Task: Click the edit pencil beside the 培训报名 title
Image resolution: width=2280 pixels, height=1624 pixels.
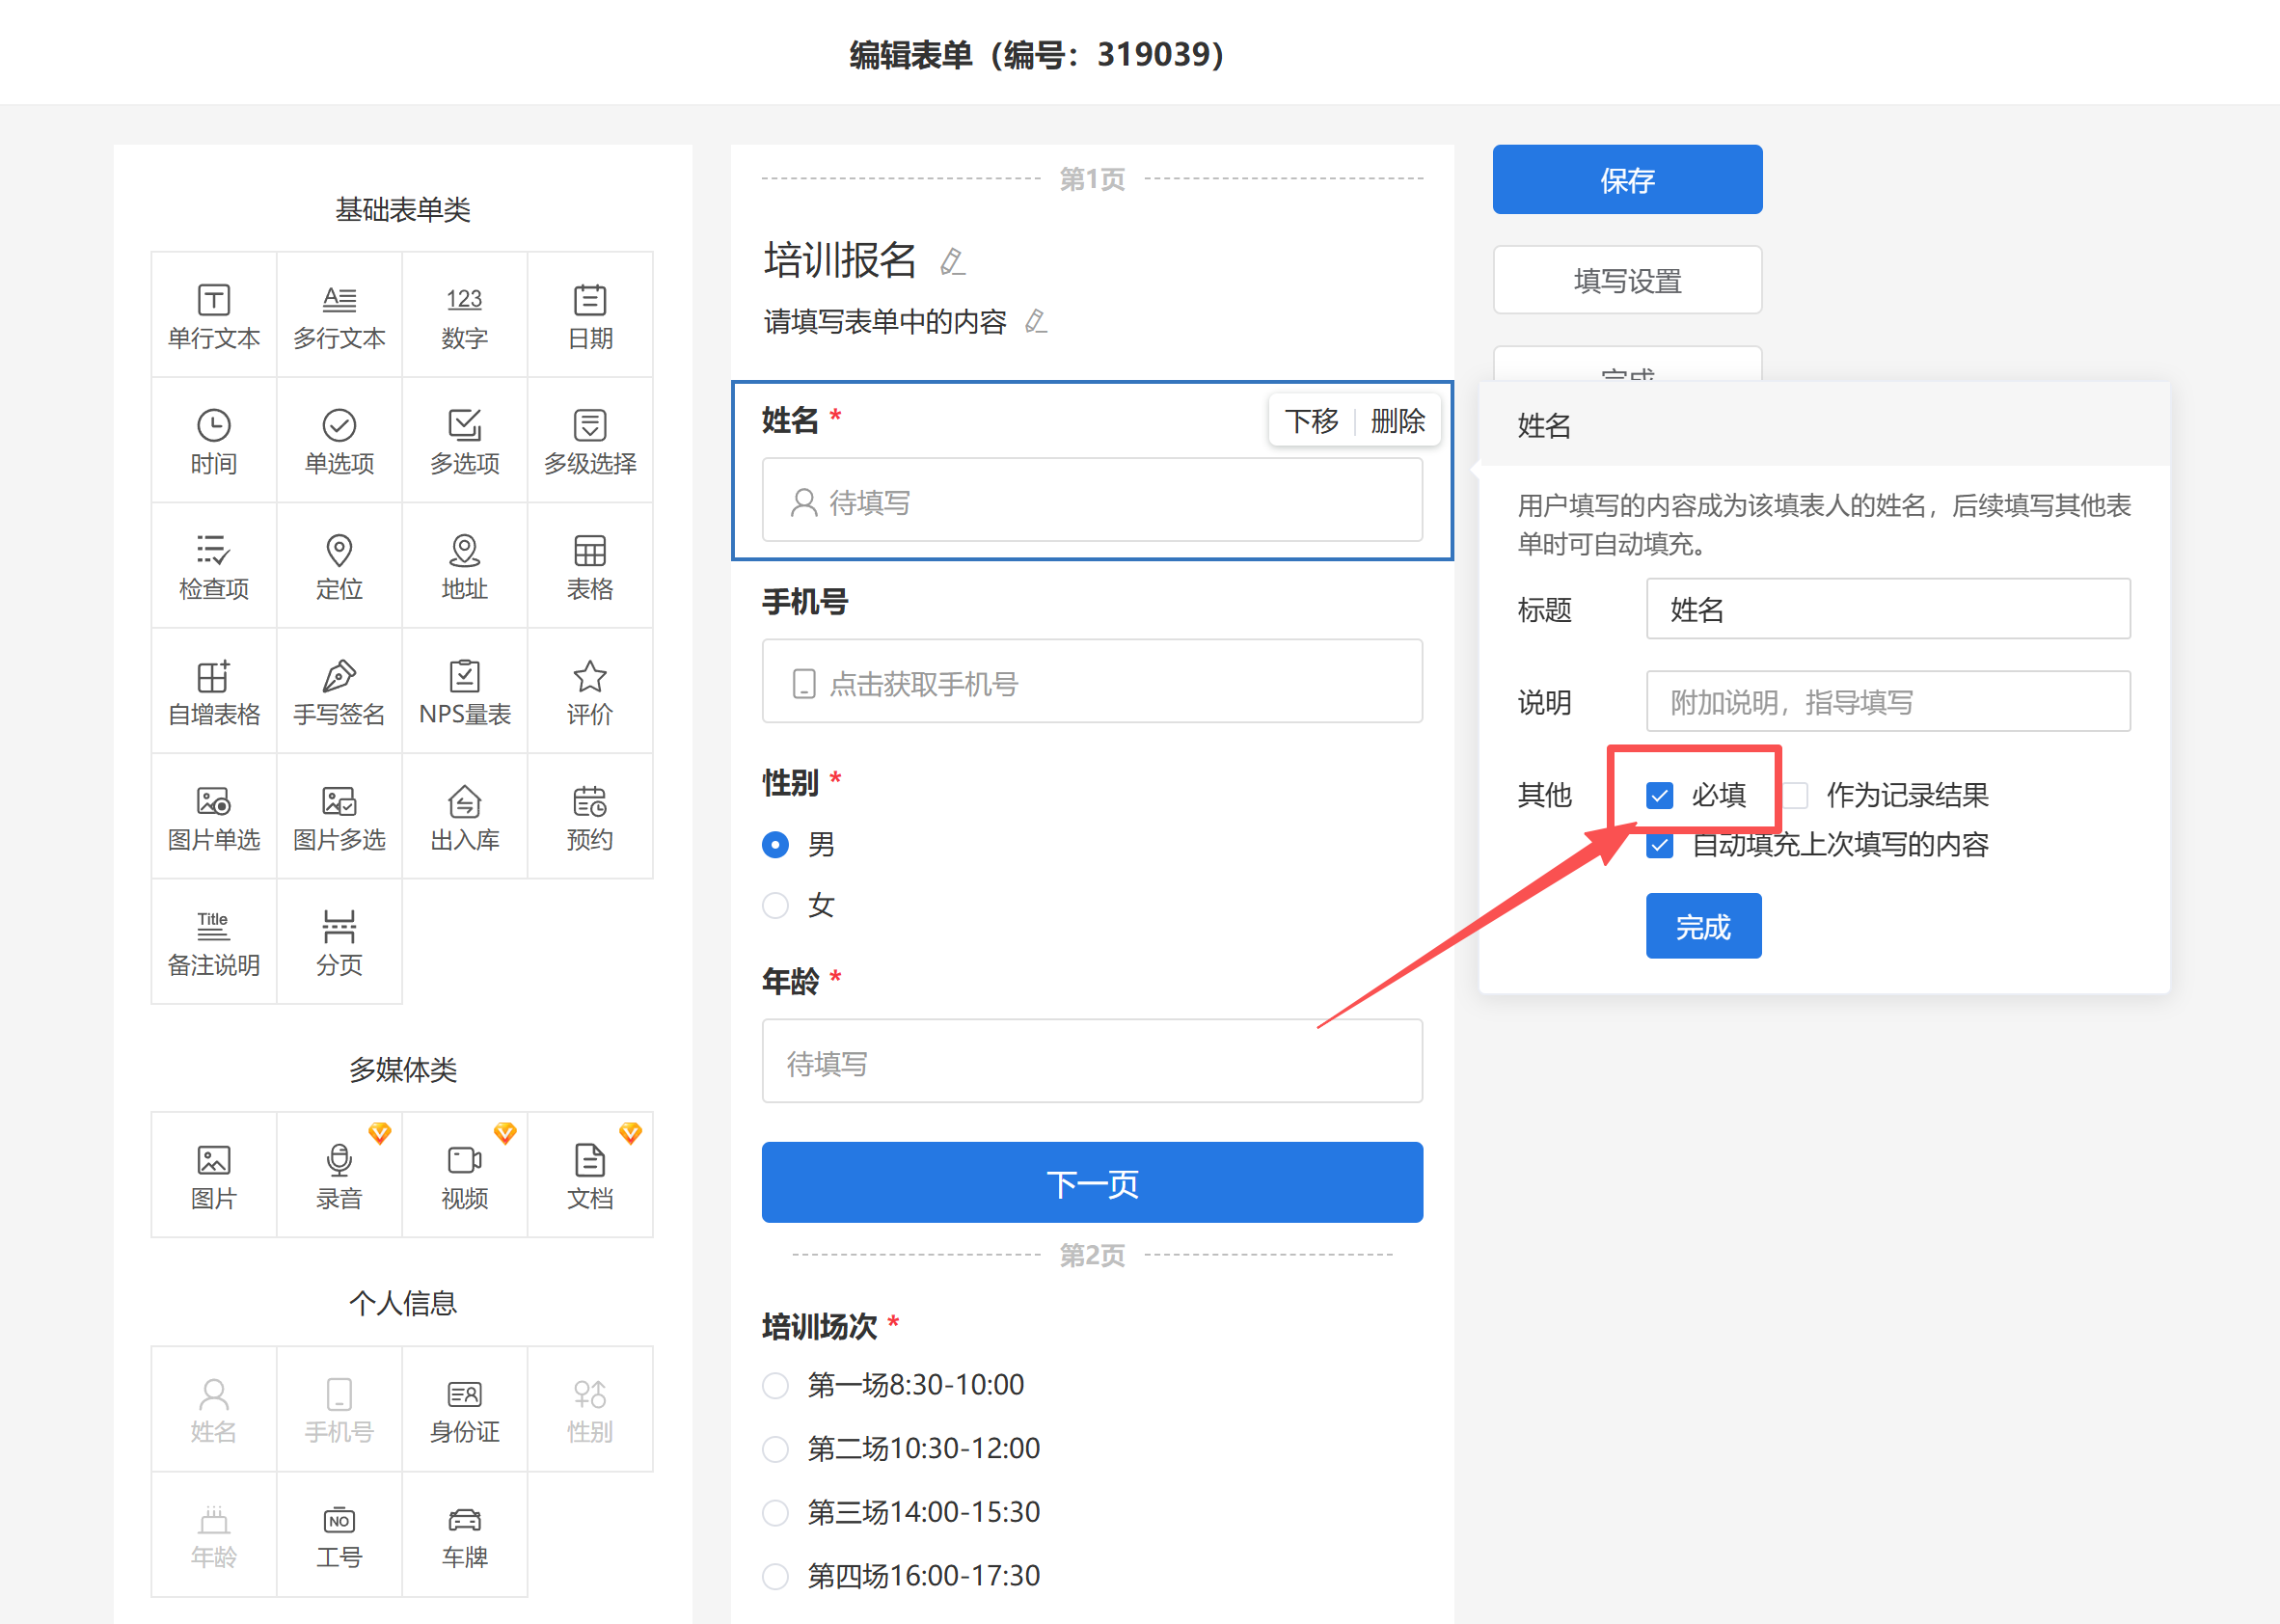Action: coord(952,262)
